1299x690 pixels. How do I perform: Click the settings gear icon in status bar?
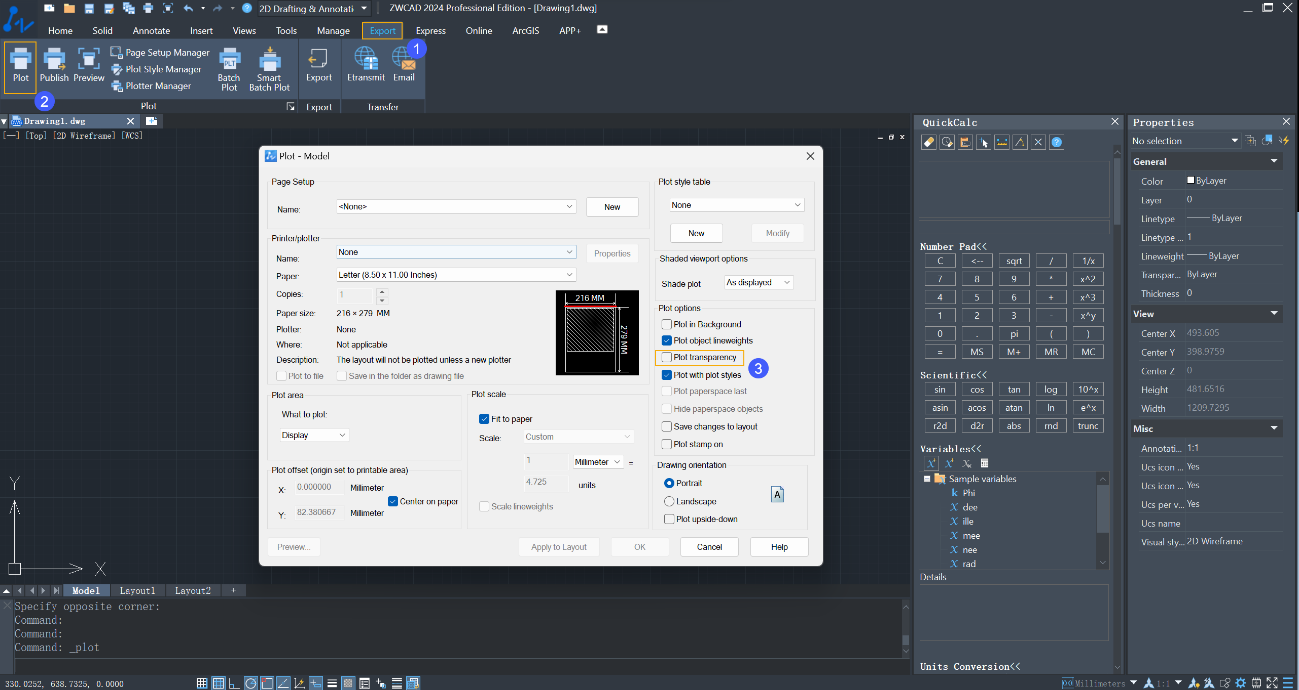pos(1240,683)
